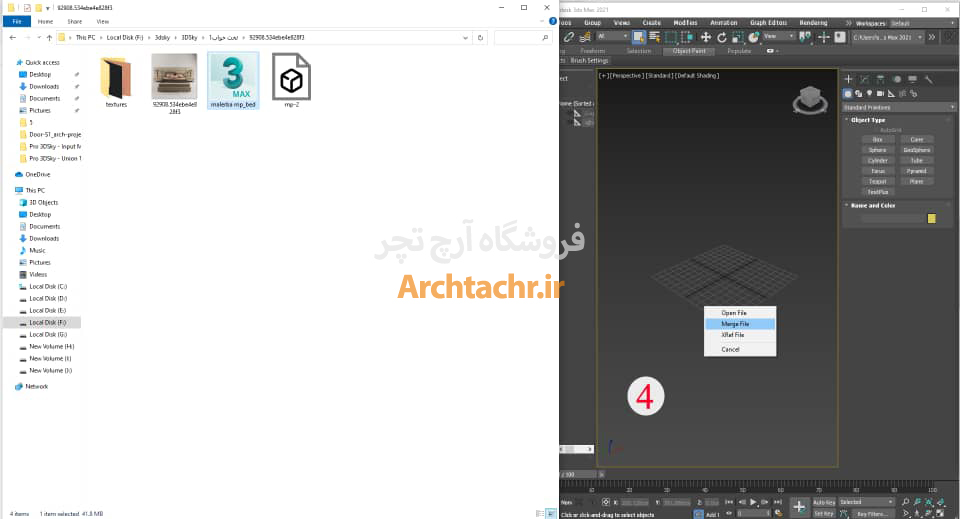Screen dimensions: 960x519
Task: Expand the Explorer address bar history dropdown
Action: (465, 38)
